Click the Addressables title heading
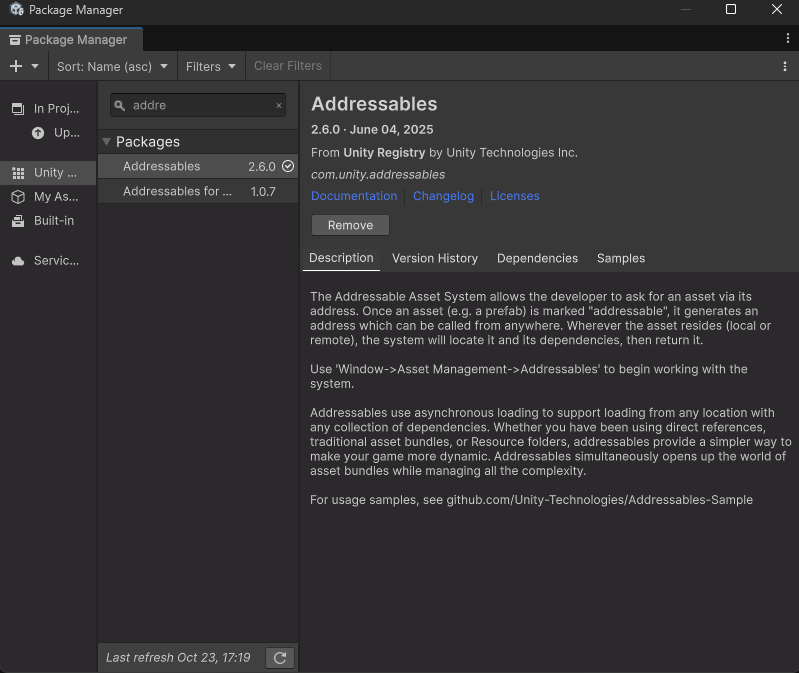The image size is (799, 673). pyautogui.click(x=374, y=104)
